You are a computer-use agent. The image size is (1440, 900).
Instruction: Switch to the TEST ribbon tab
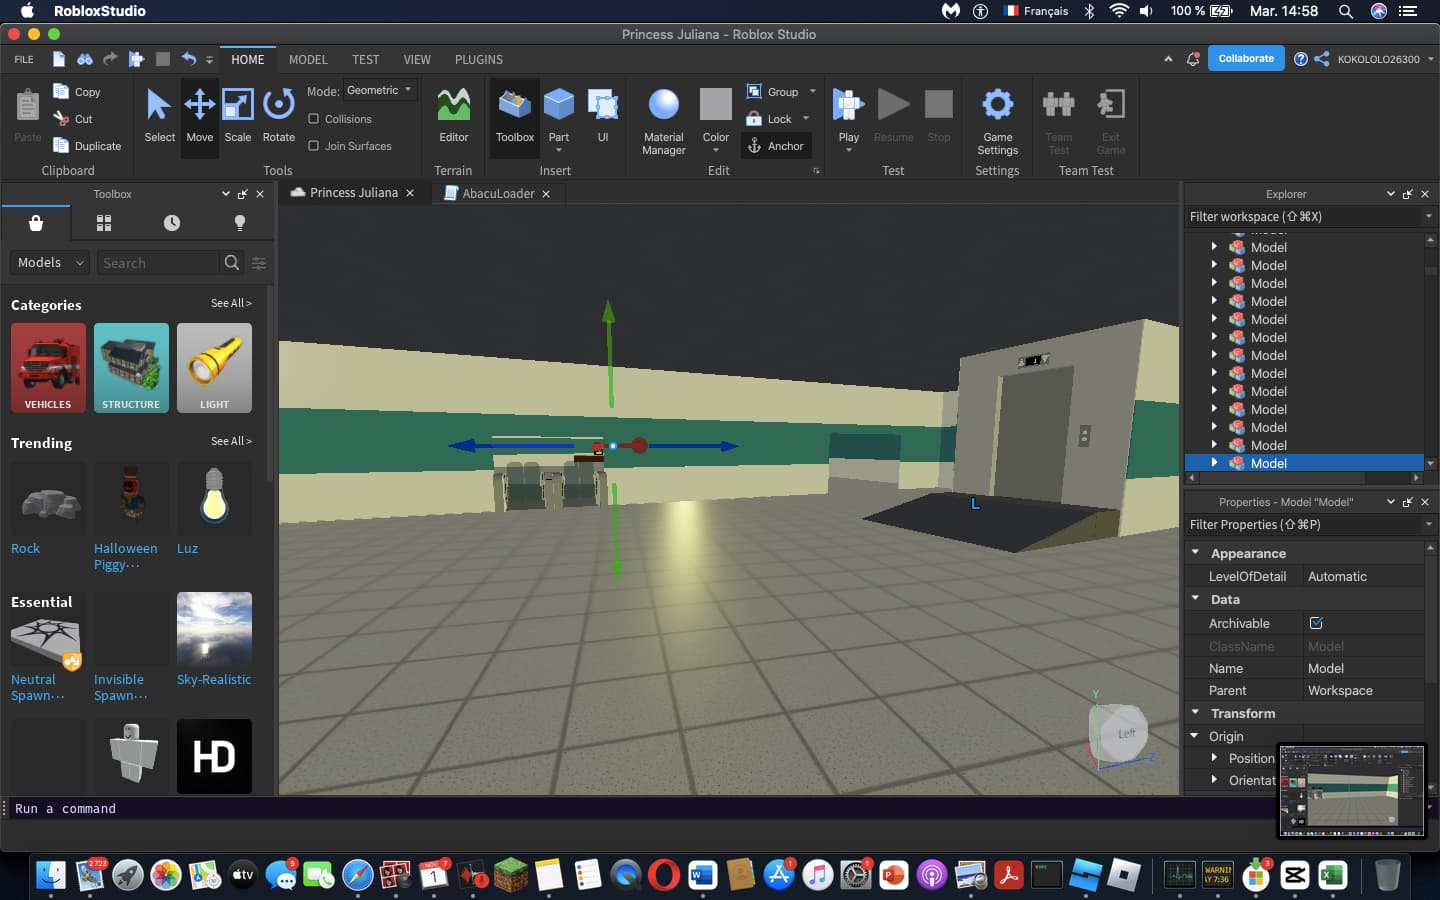pos(365,60)
